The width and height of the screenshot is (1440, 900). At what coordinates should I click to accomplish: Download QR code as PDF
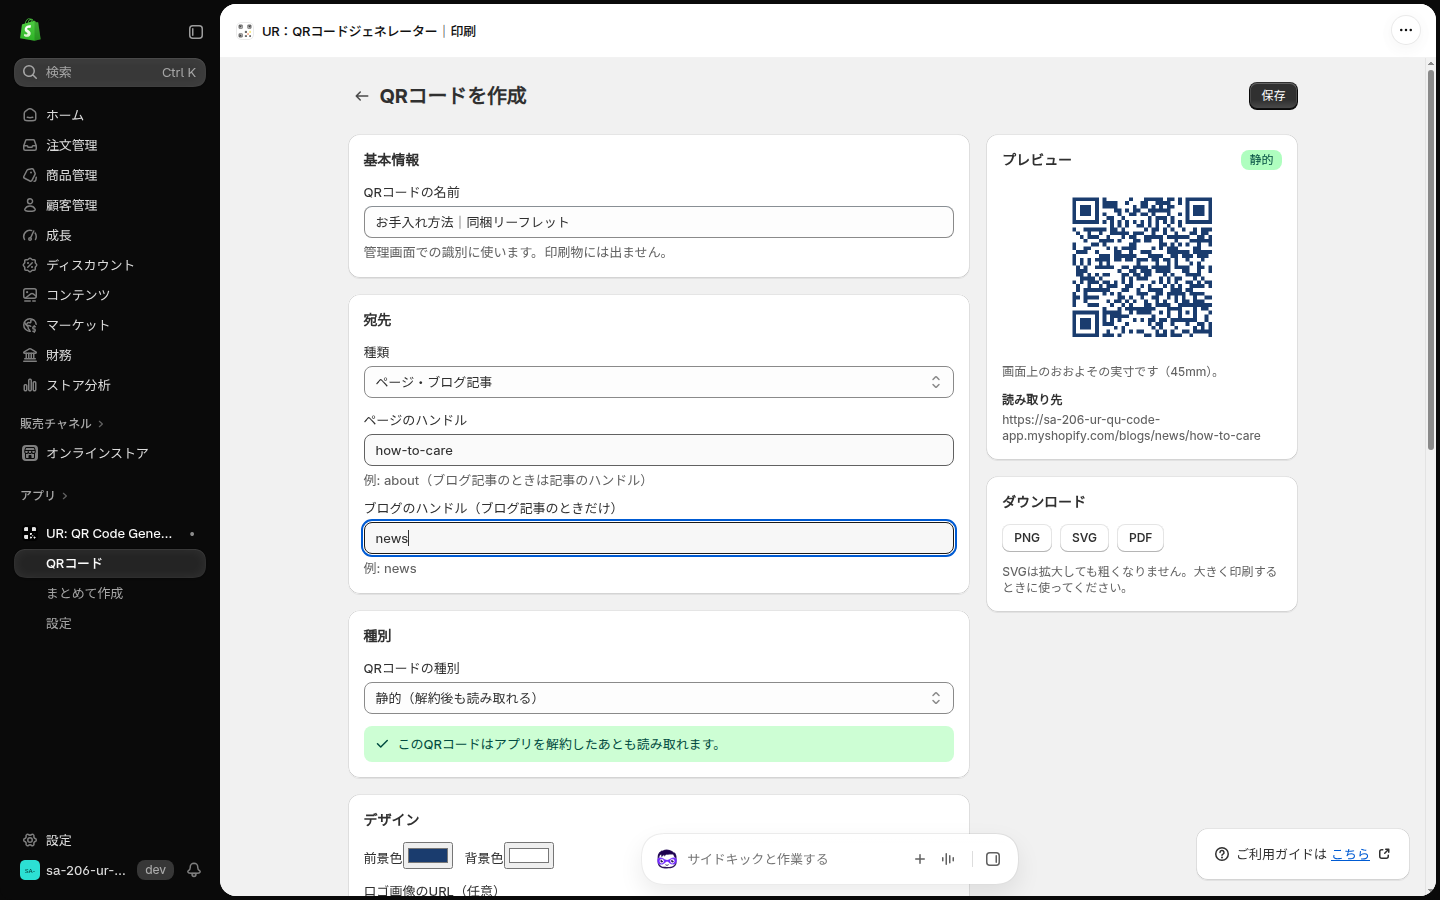(x=1140, y=538)
